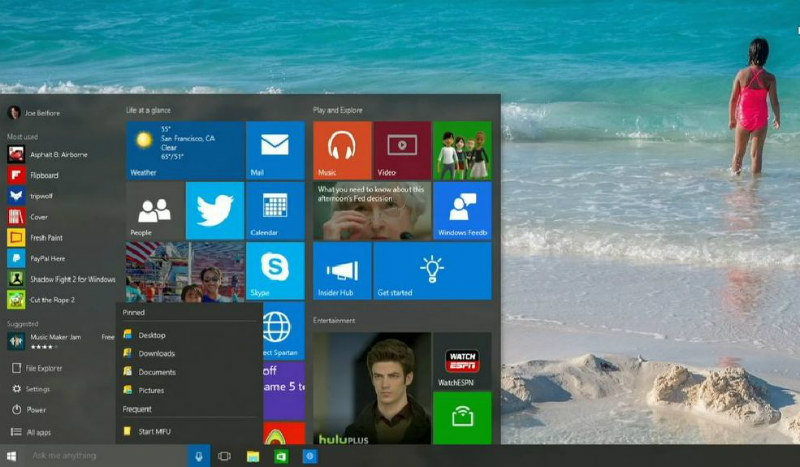
Task: Open the Mail tile
Action: click(x=276, y=150)
